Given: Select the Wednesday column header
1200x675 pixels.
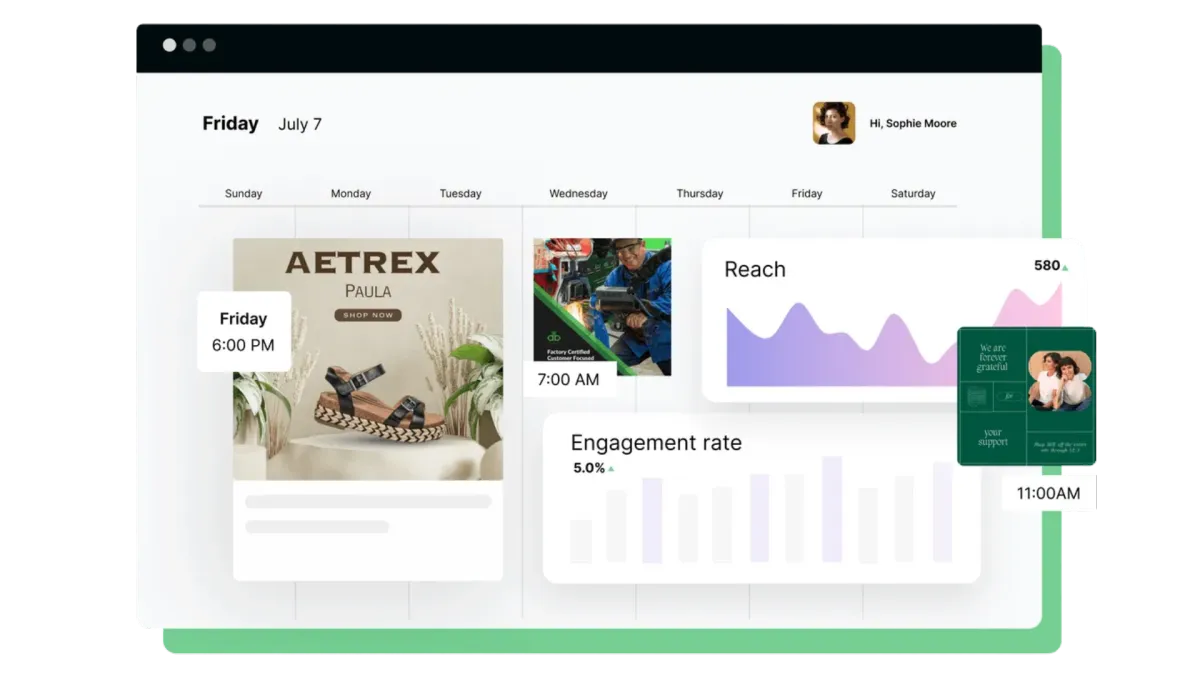Looking at the screenshot, I should tap(578, 194).
